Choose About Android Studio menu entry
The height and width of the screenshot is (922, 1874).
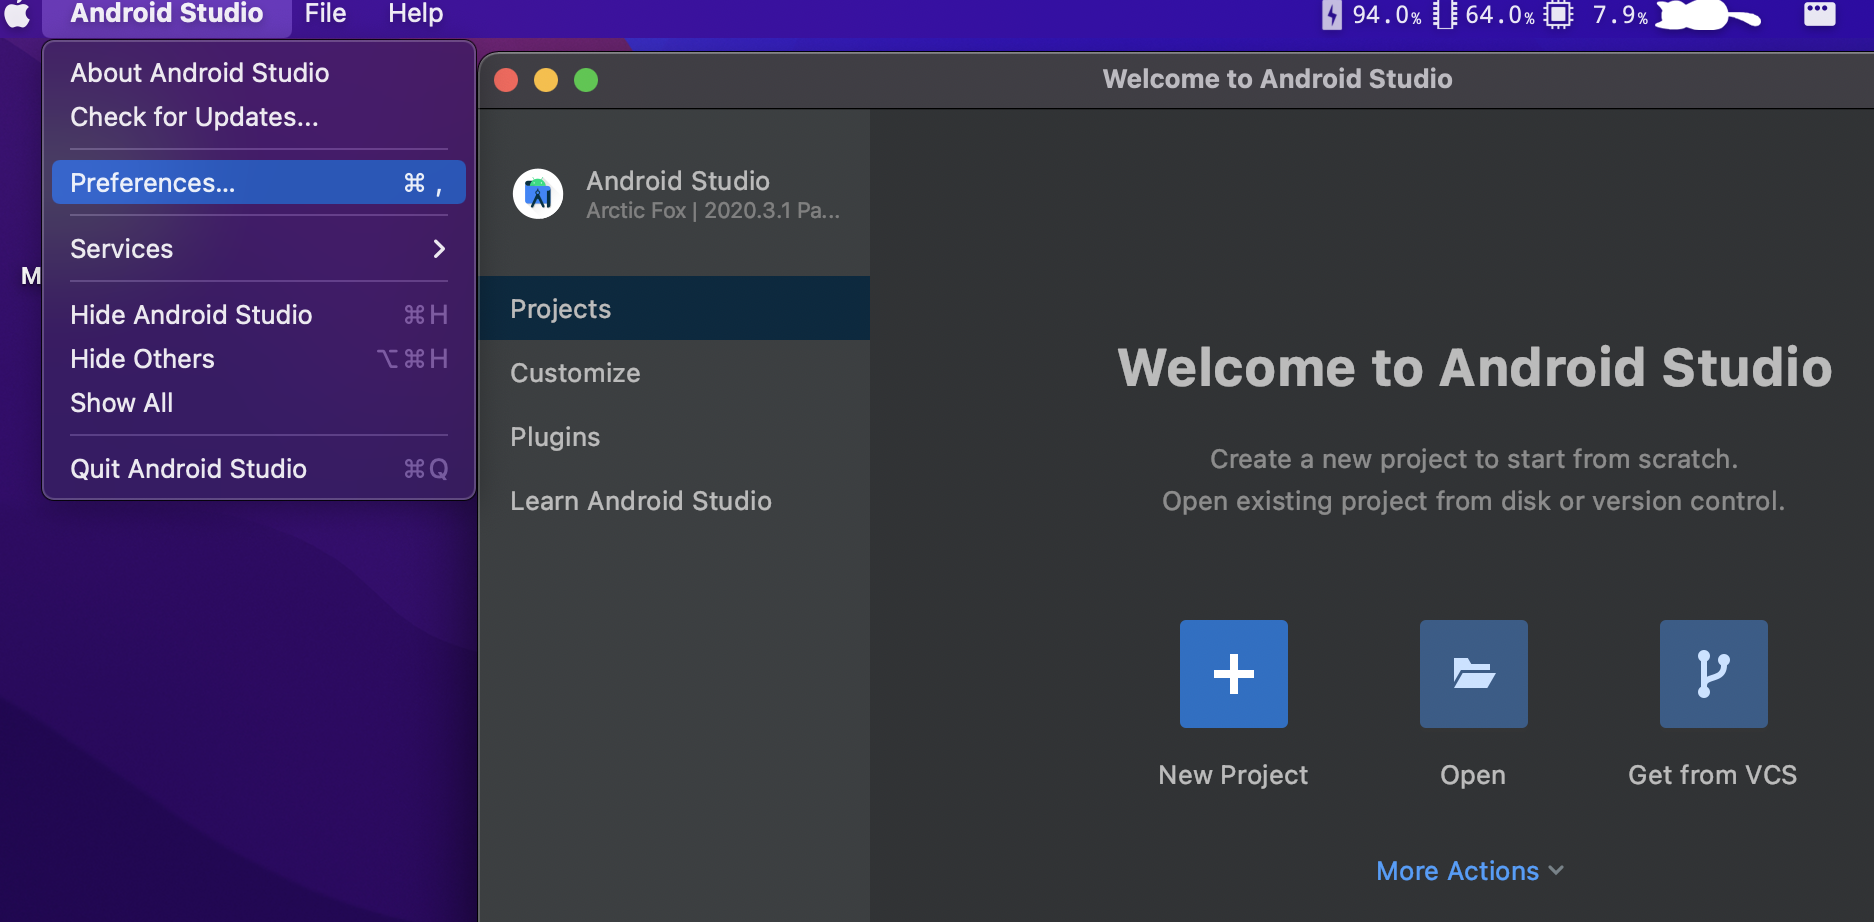pyautogui.click(x=259, y=73)
